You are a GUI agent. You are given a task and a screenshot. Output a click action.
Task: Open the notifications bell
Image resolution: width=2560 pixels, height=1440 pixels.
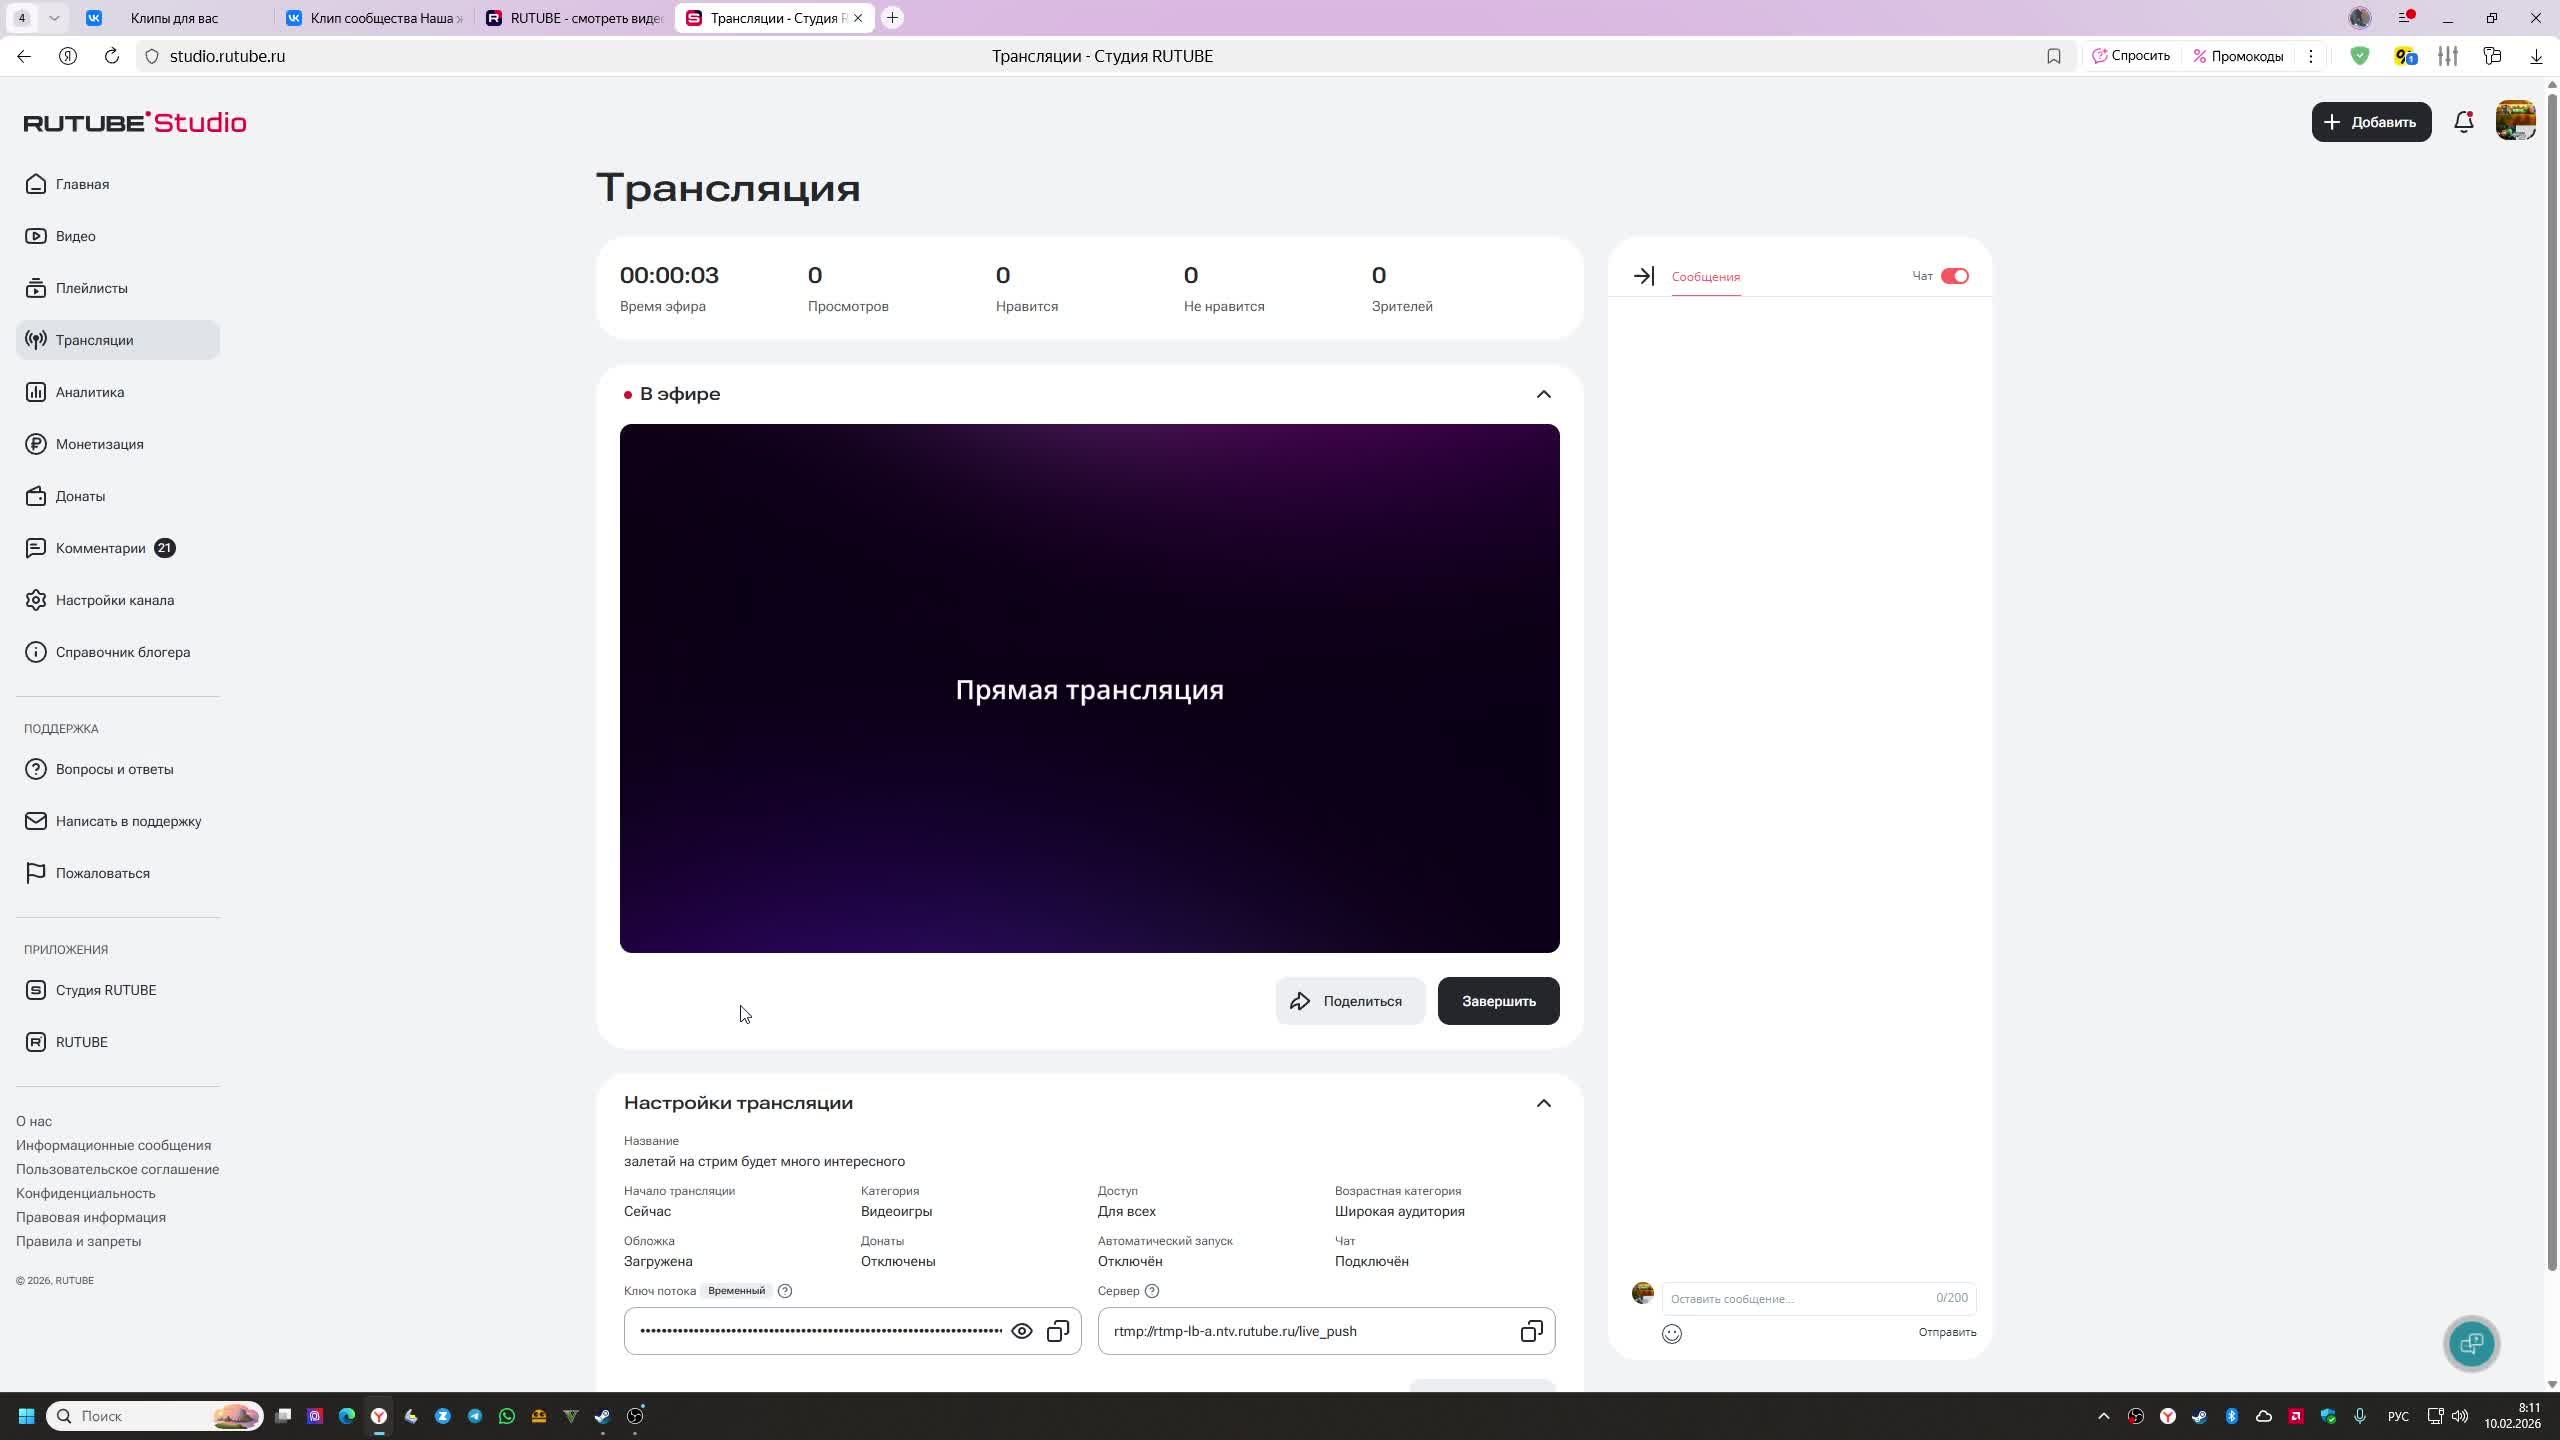tap(2462, 121)
